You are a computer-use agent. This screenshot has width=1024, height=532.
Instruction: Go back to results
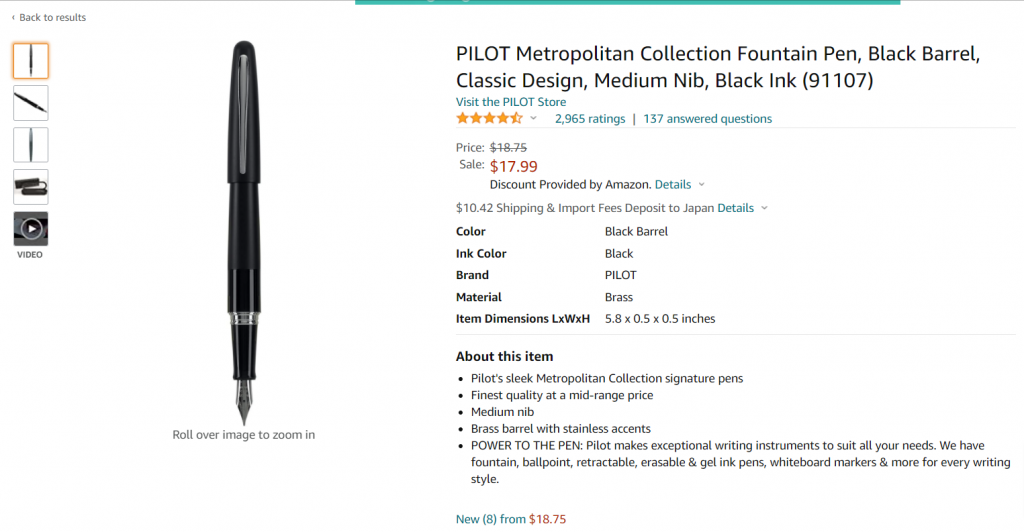[52, 18]
